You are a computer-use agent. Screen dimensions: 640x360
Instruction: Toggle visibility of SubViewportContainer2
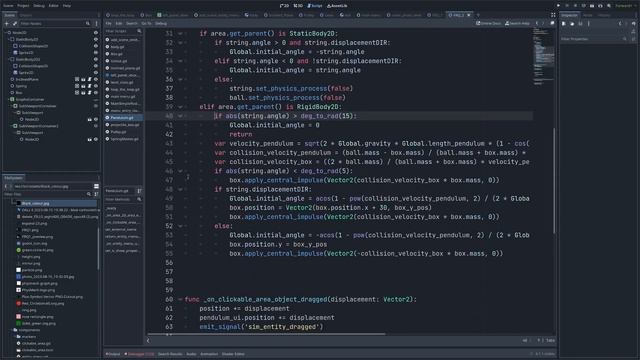[x=96, y=126]
